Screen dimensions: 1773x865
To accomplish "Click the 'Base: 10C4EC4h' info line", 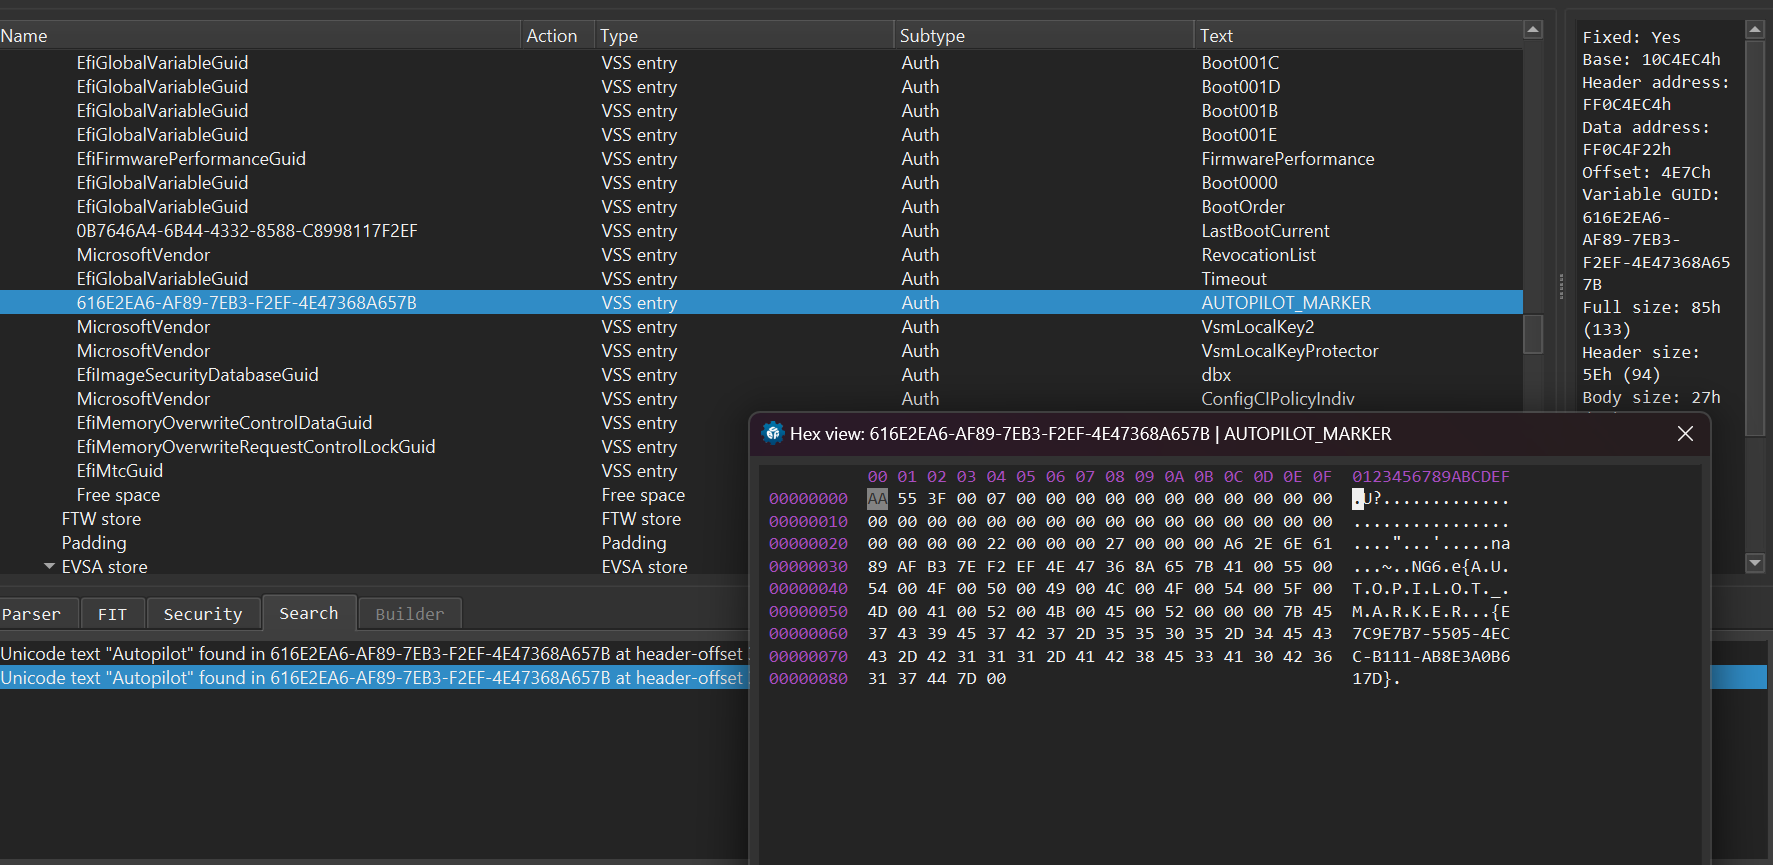I will tap(1651, 59).
